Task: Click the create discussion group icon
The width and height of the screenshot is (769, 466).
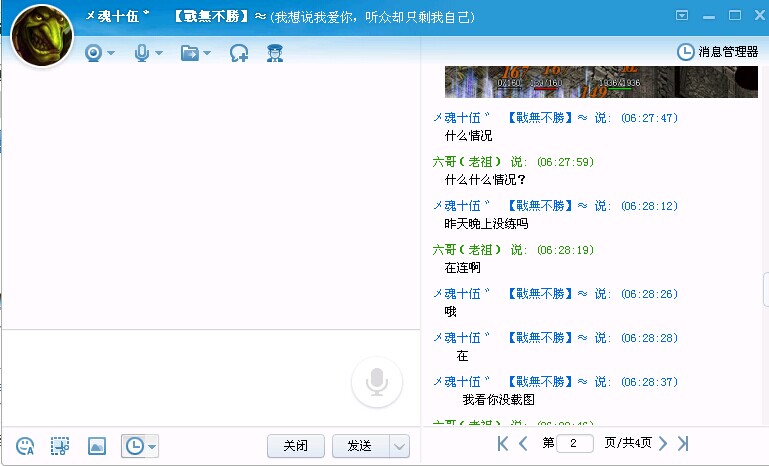Action: click(239, 53)
